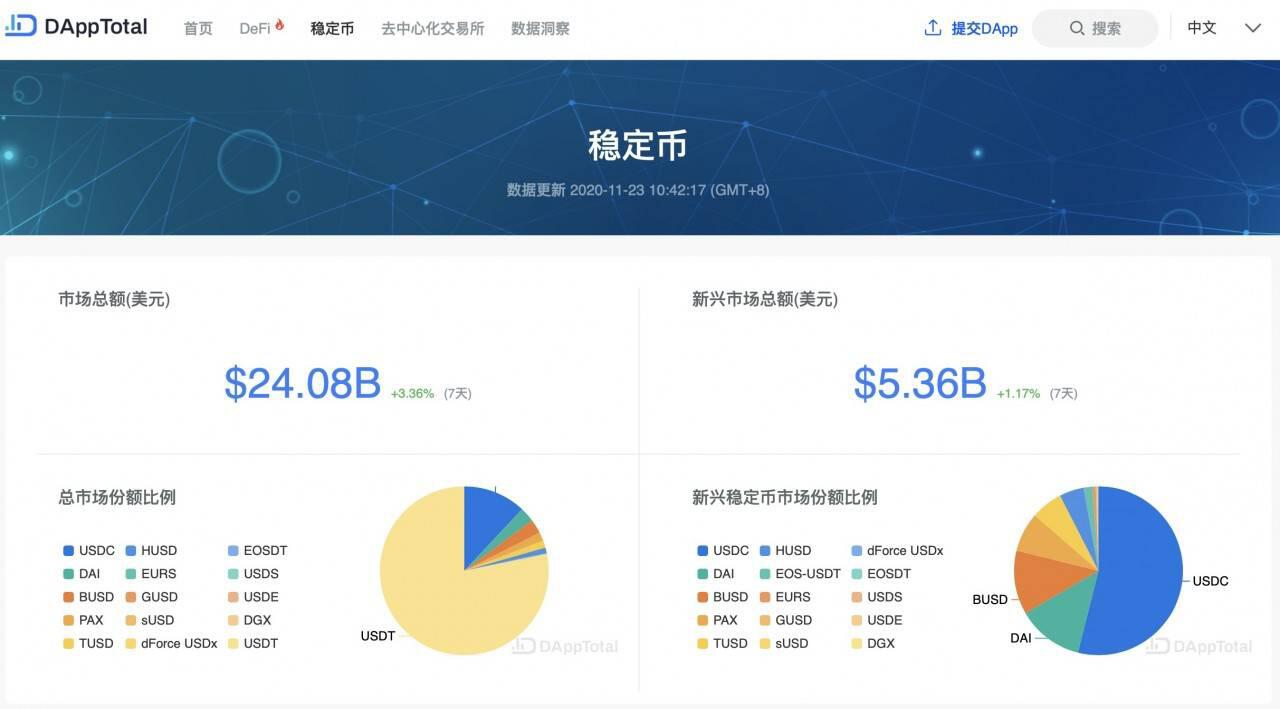
Task: Click the orange BUSD swatch in emerging legend
Action: click(x=703, y=597)
